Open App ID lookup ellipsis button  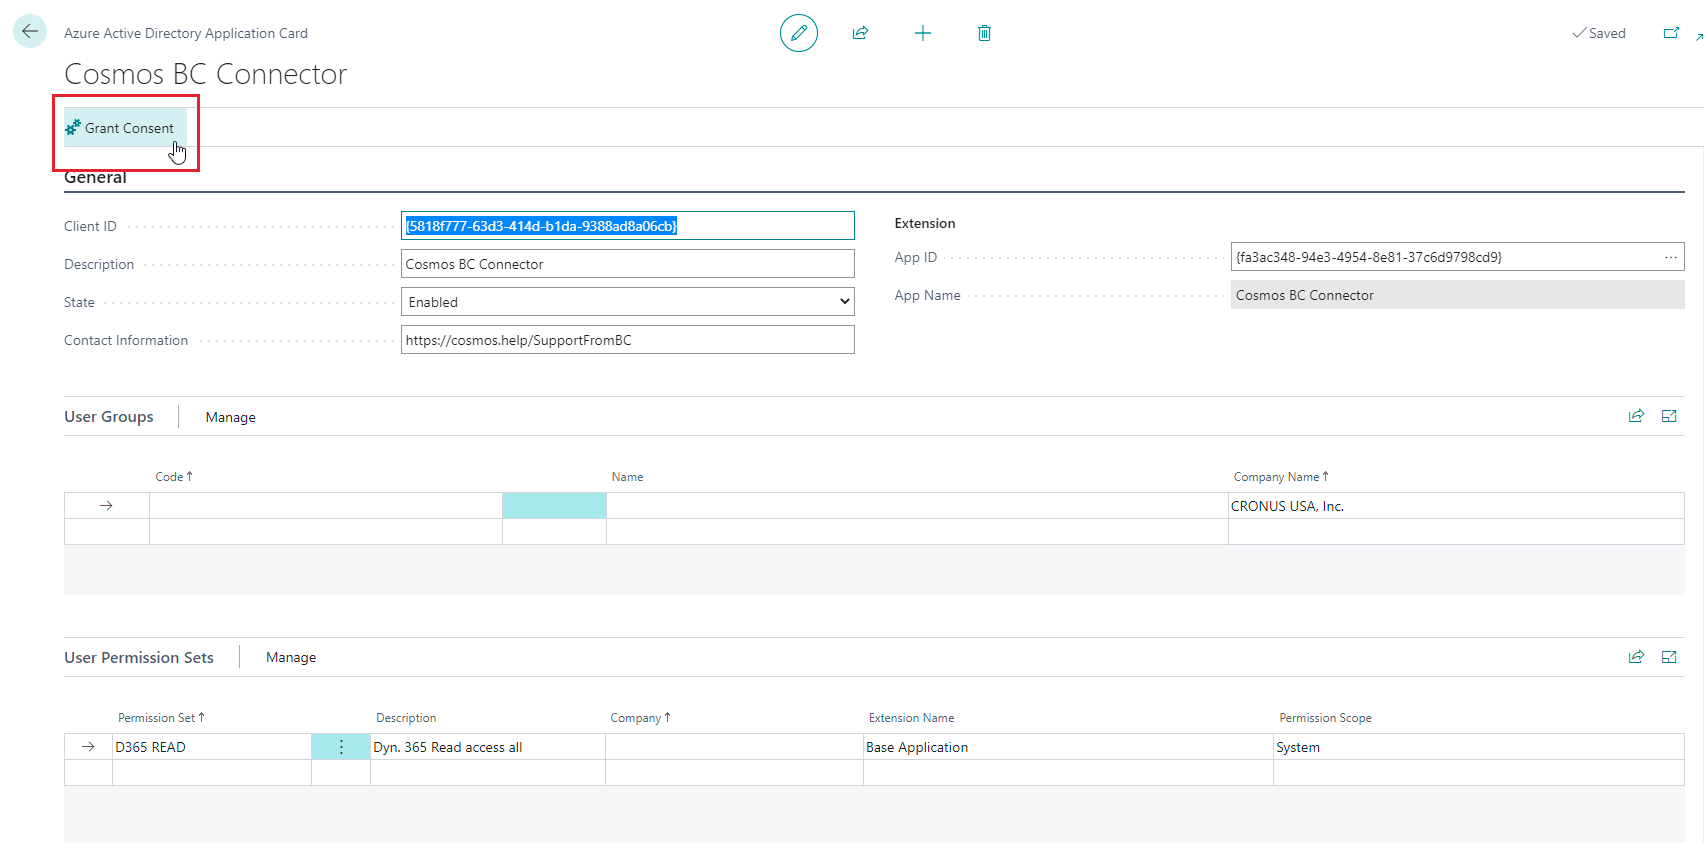click(1671, 257)
